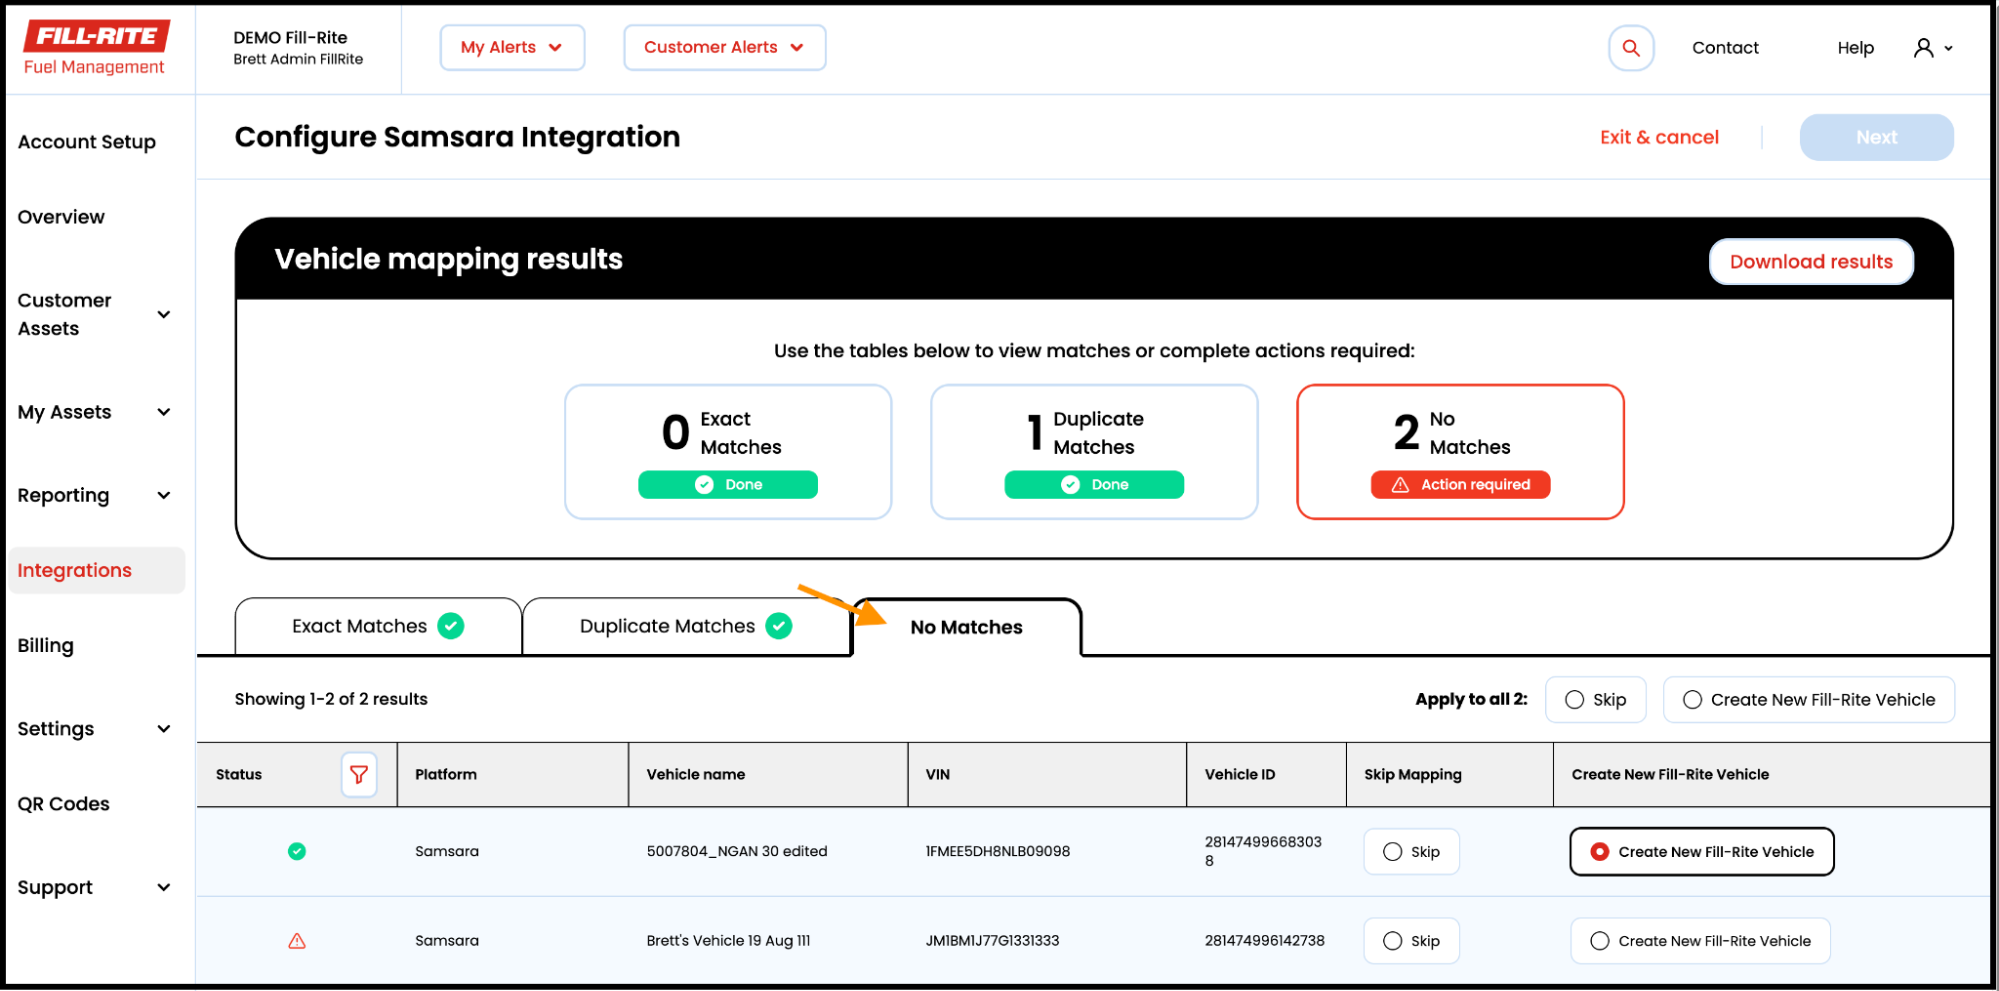Viewport: 1999px width, 991px height.
Task: Open the Customer Alerts dropdown
Action: pyautogui.click(x=724, y=47)
